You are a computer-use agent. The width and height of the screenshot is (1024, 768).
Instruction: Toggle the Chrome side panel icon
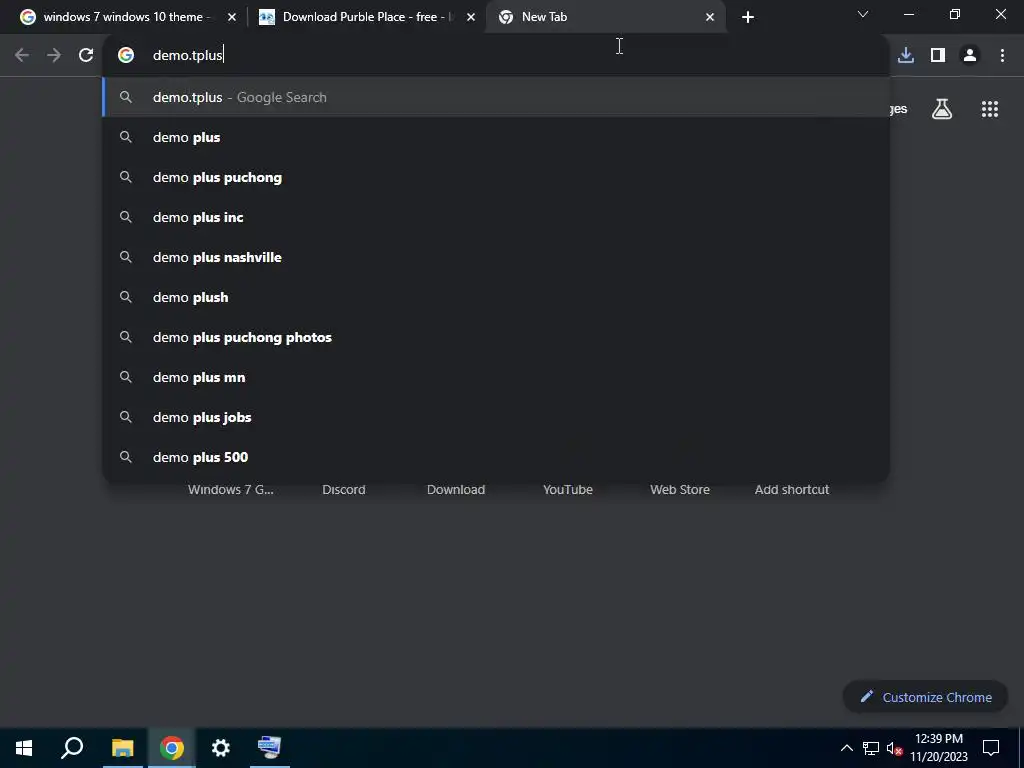click(x=938, y=56)
